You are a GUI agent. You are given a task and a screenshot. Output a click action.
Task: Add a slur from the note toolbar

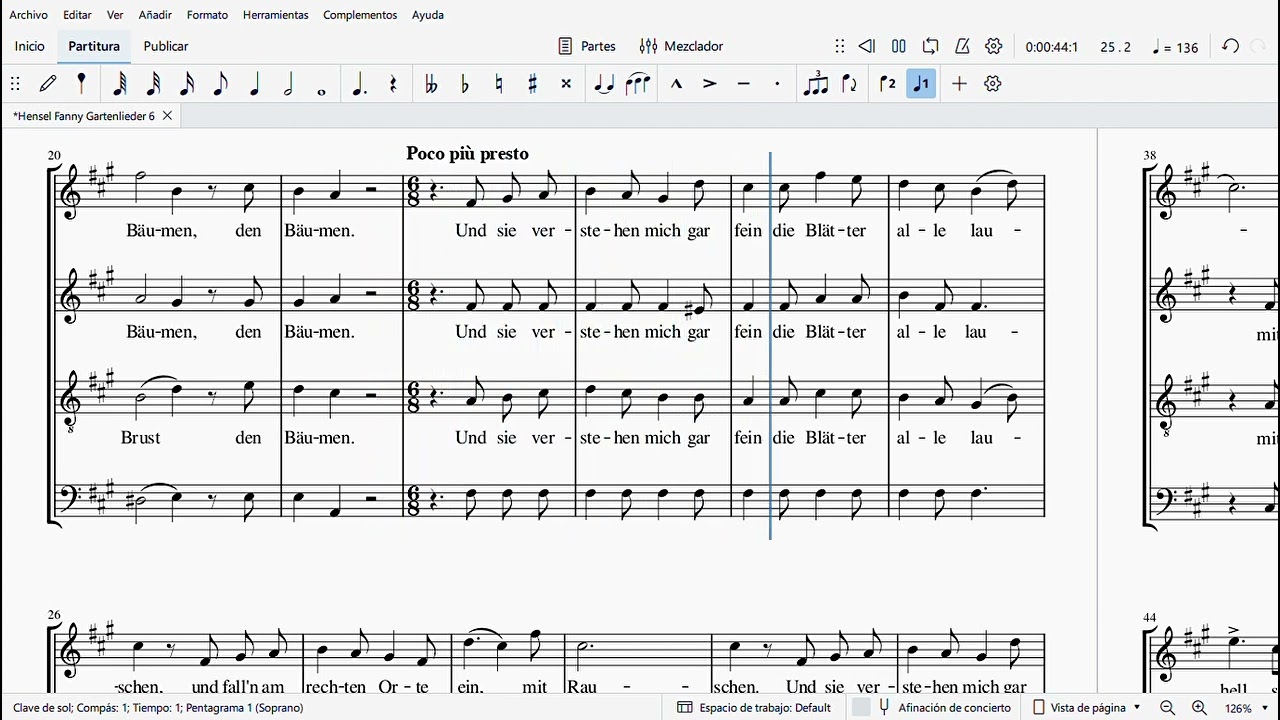coord(638,84)
